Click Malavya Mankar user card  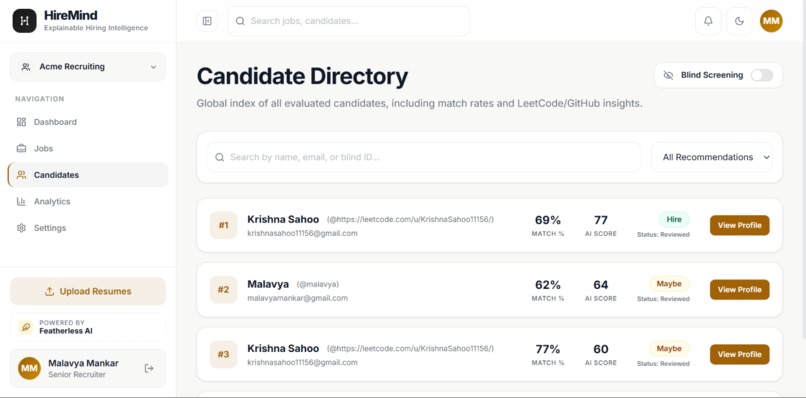88,368
